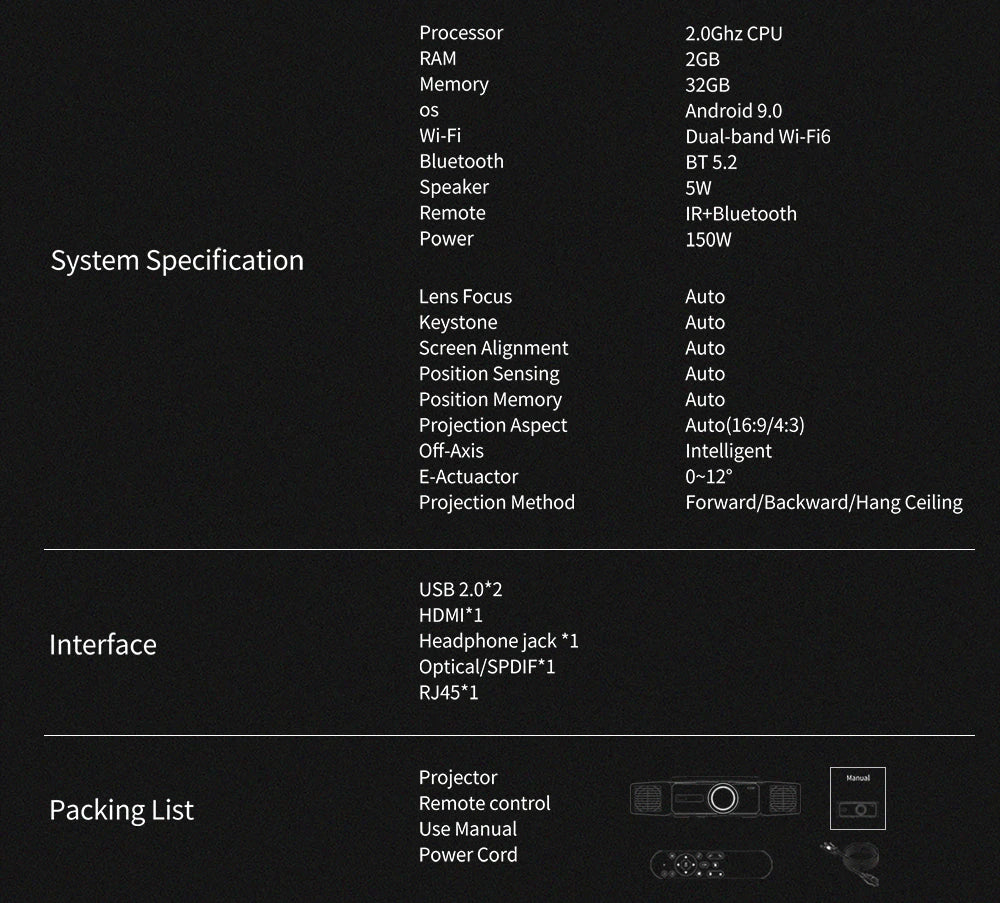Select the BT 5.2 Bluetooth value
Screen dimensions: 1000x903
(710, 162)
